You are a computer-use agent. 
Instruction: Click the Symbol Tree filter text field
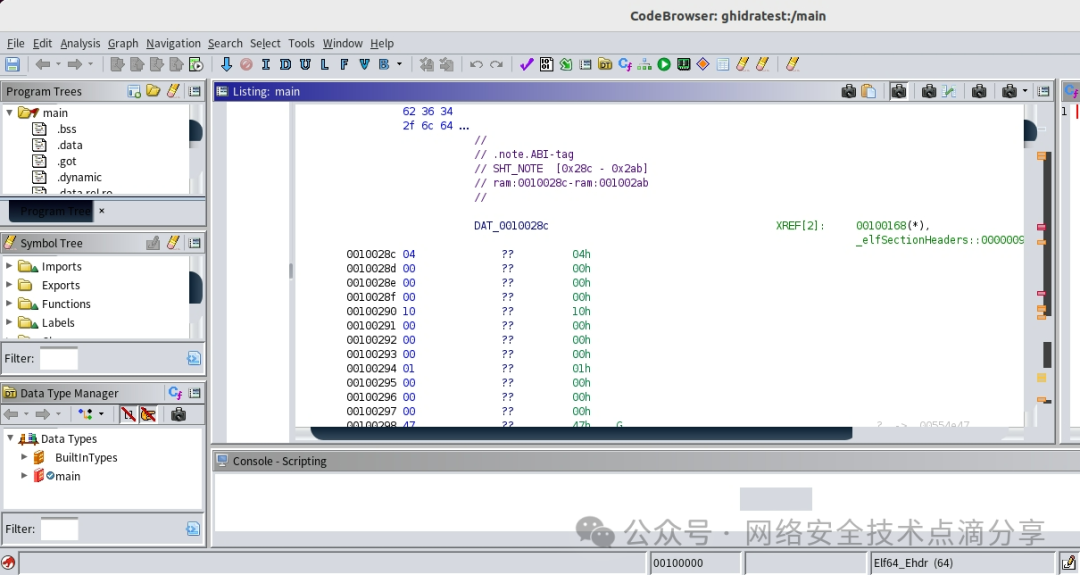click(x=59, y=358)
